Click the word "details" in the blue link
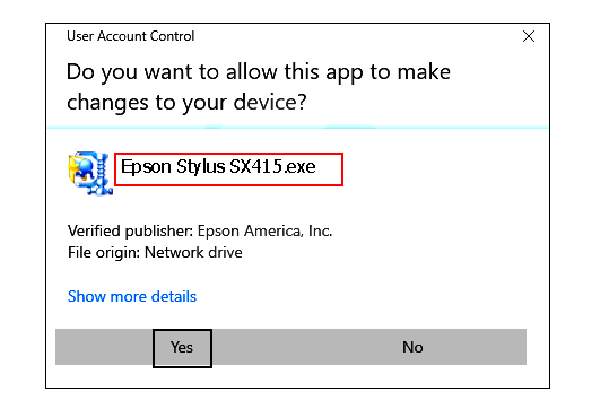The height and width of the screenshot is (400, 600). click(174, 297)
